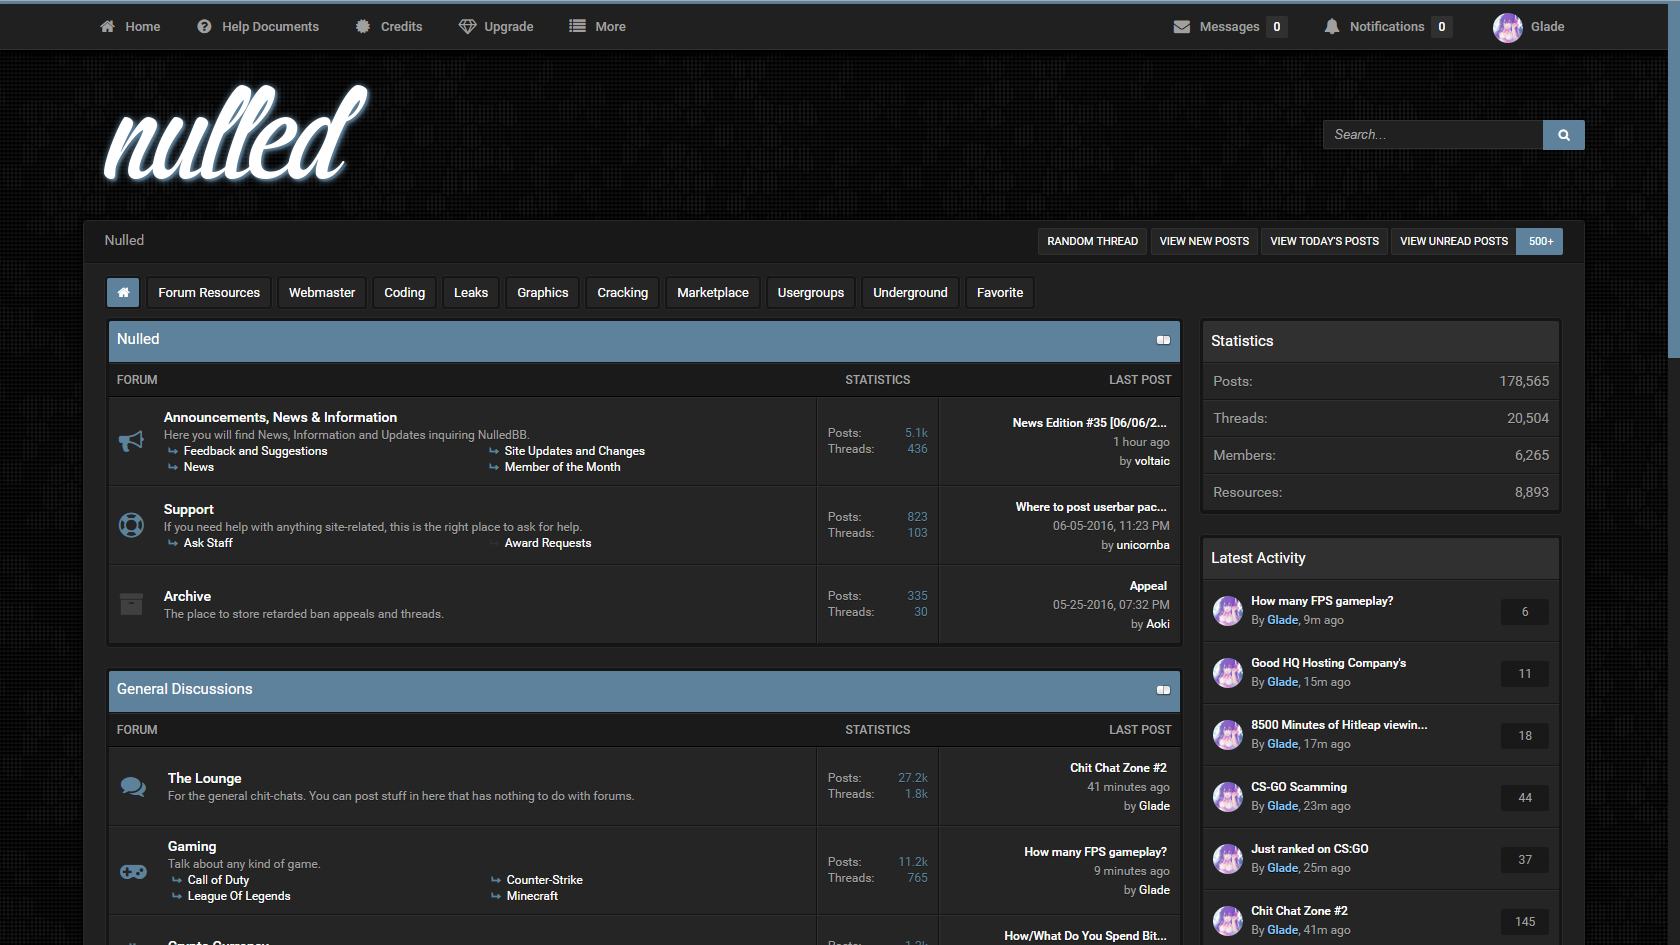The image size is (1680, 945).
Task: Click the reply count 44 badge
Action: pyautogui.click(x=1525, y=798)
